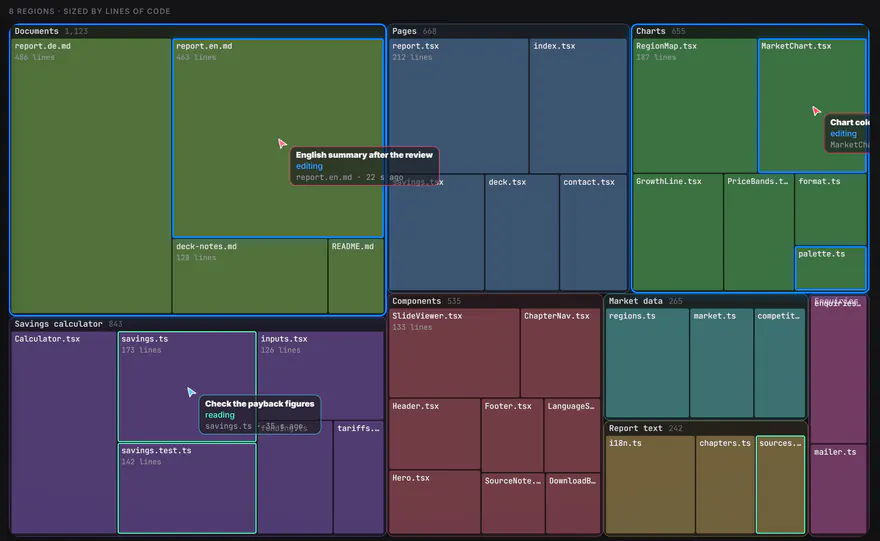
Task: Click the ChapterNav.tsx tile
Action: (x=561, y=353)
